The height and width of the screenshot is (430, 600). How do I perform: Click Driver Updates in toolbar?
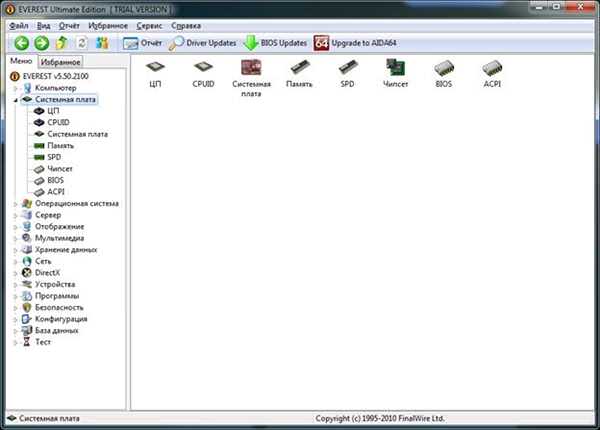(x=202, y=43)
